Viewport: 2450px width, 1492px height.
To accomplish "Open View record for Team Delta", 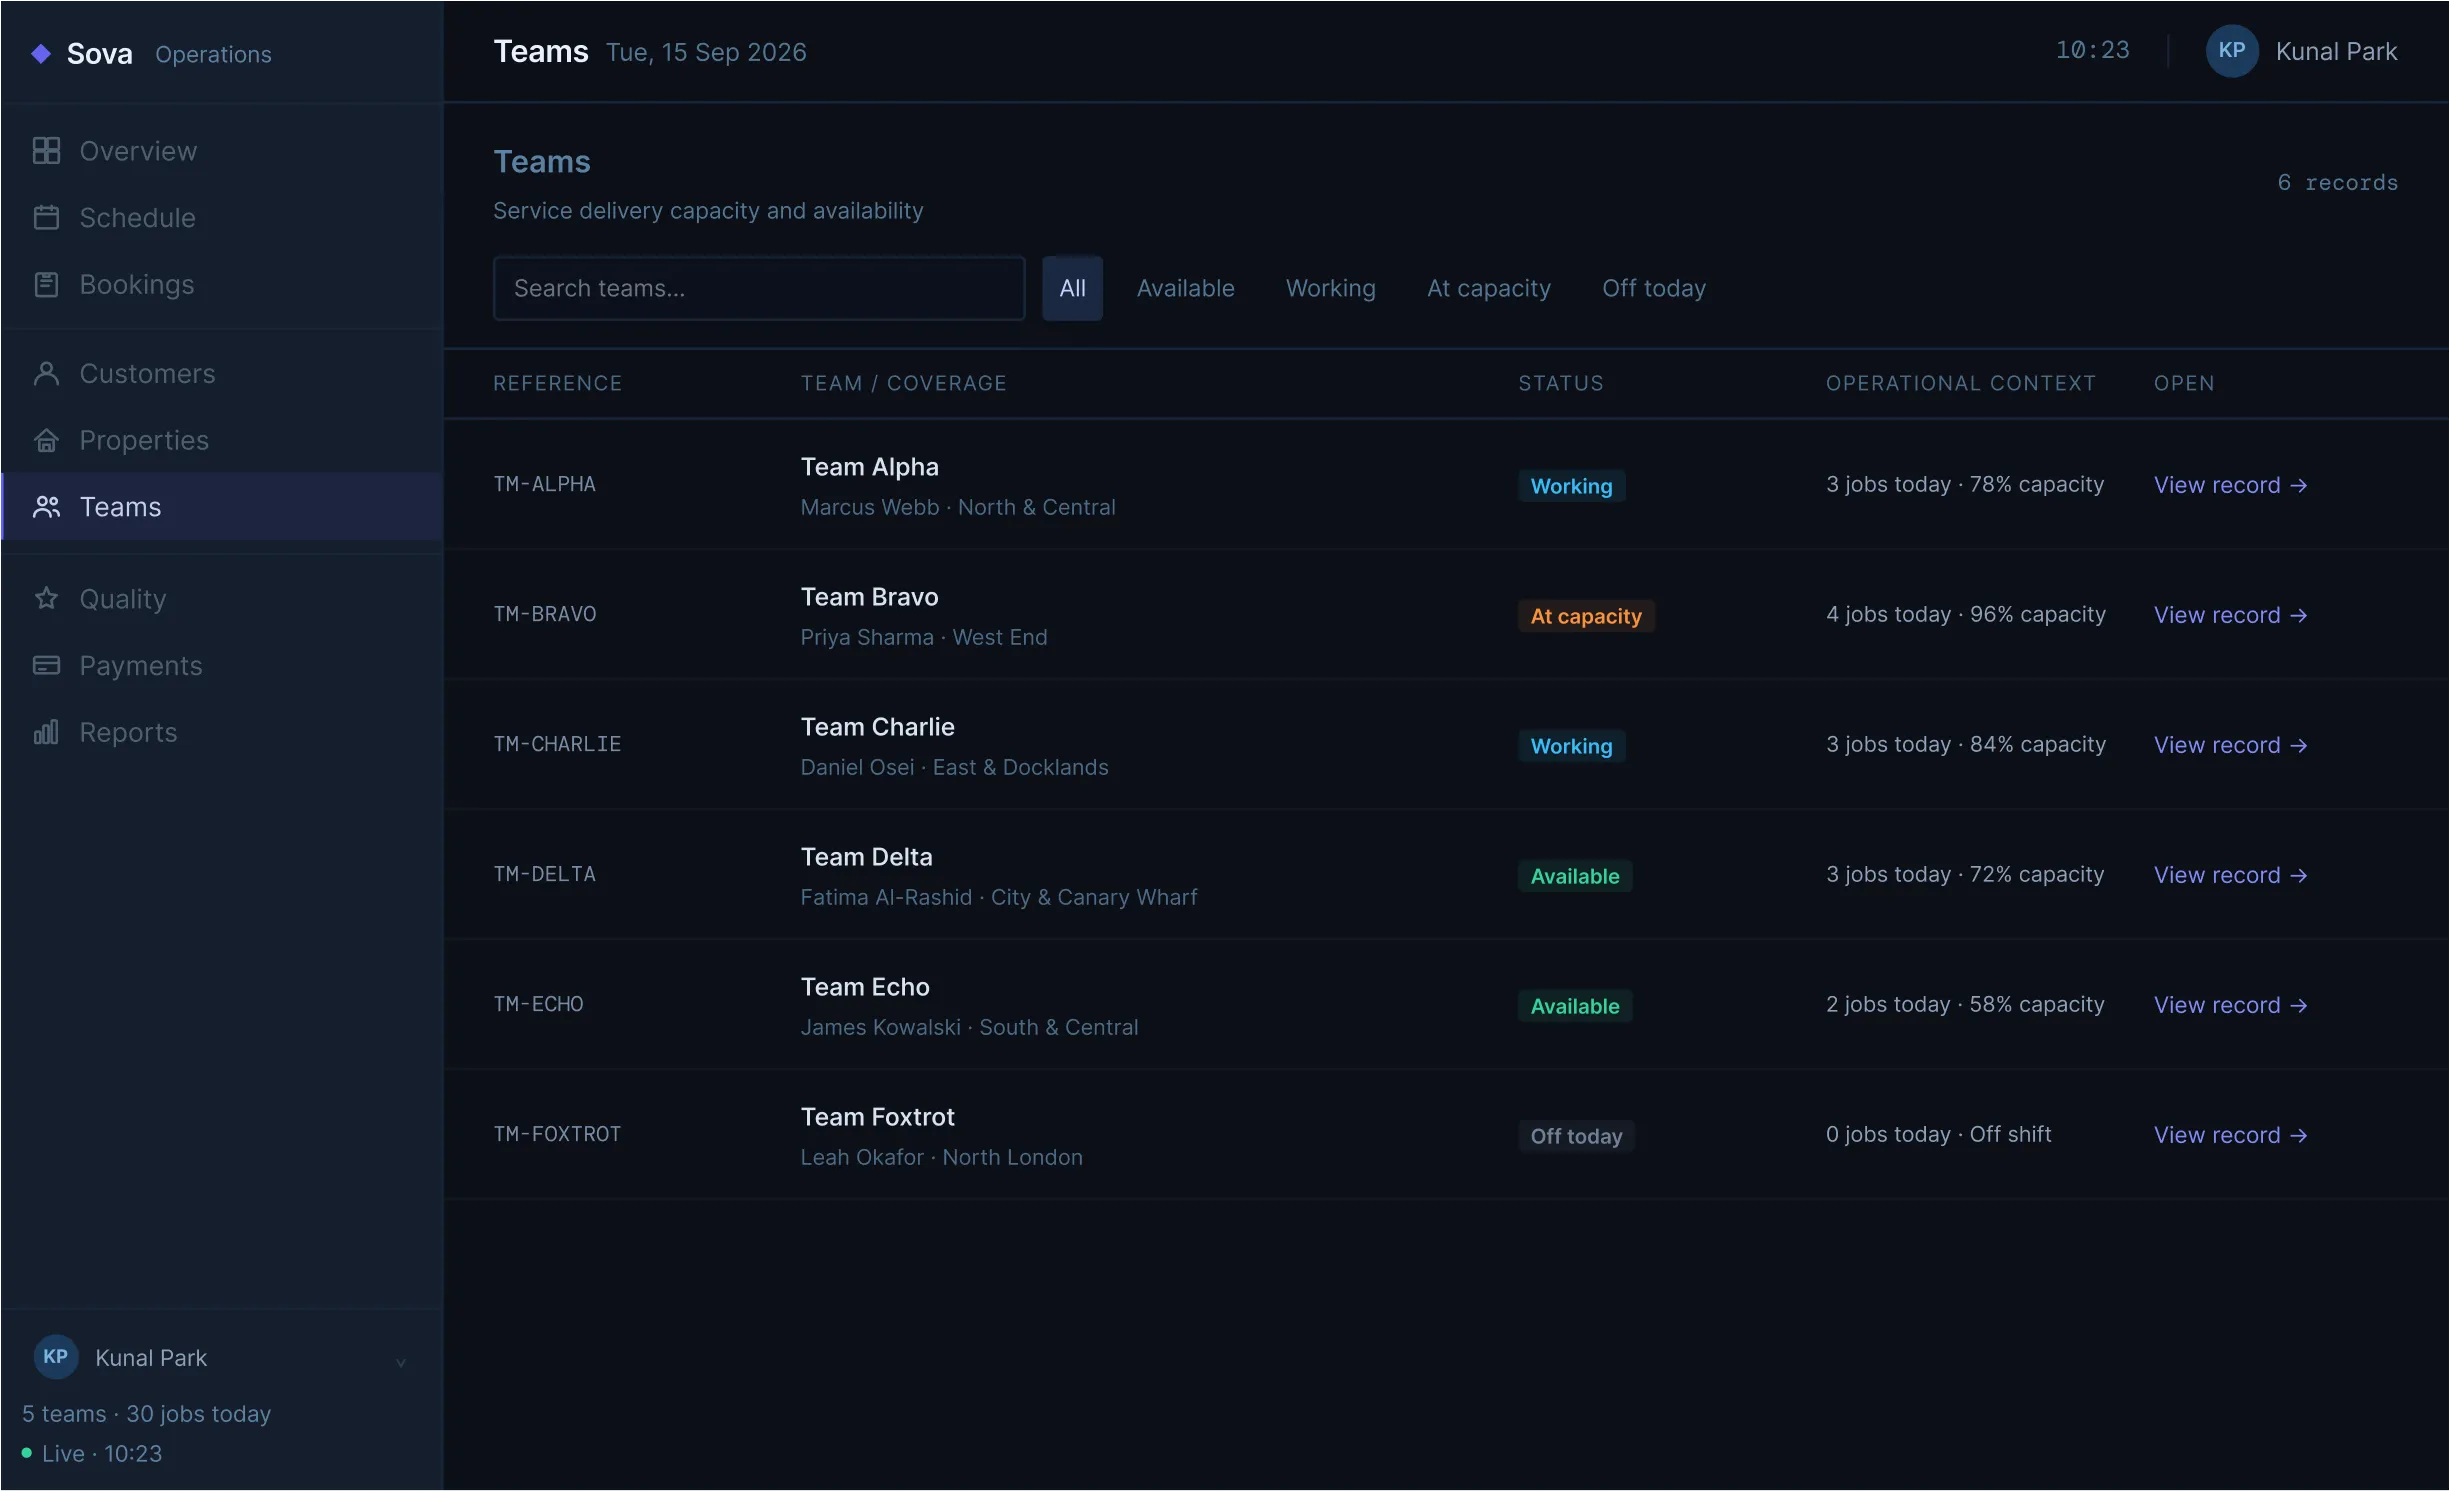I will click(x=2230, y=875).
